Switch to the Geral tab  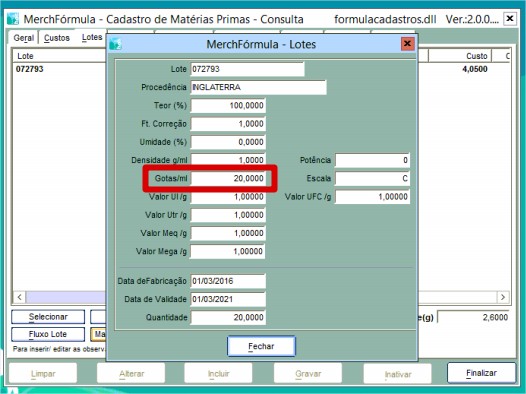23,38
